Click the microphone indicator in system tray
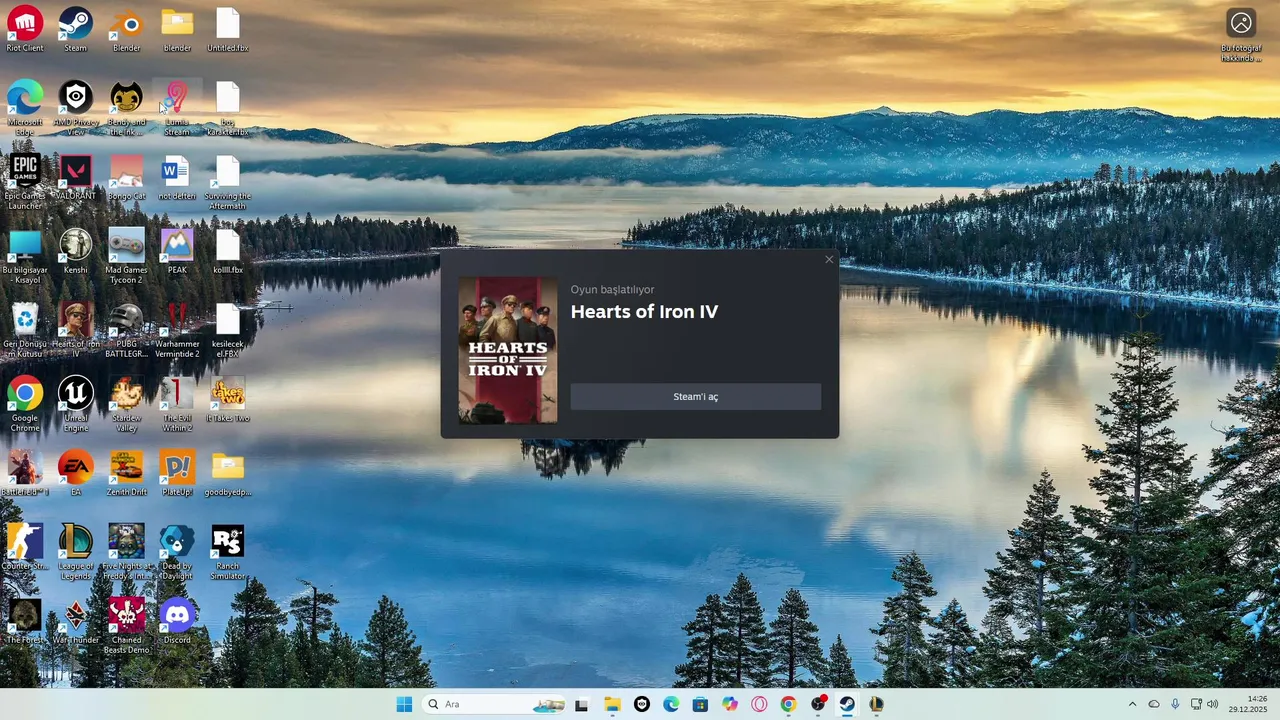 point(1175,704)
